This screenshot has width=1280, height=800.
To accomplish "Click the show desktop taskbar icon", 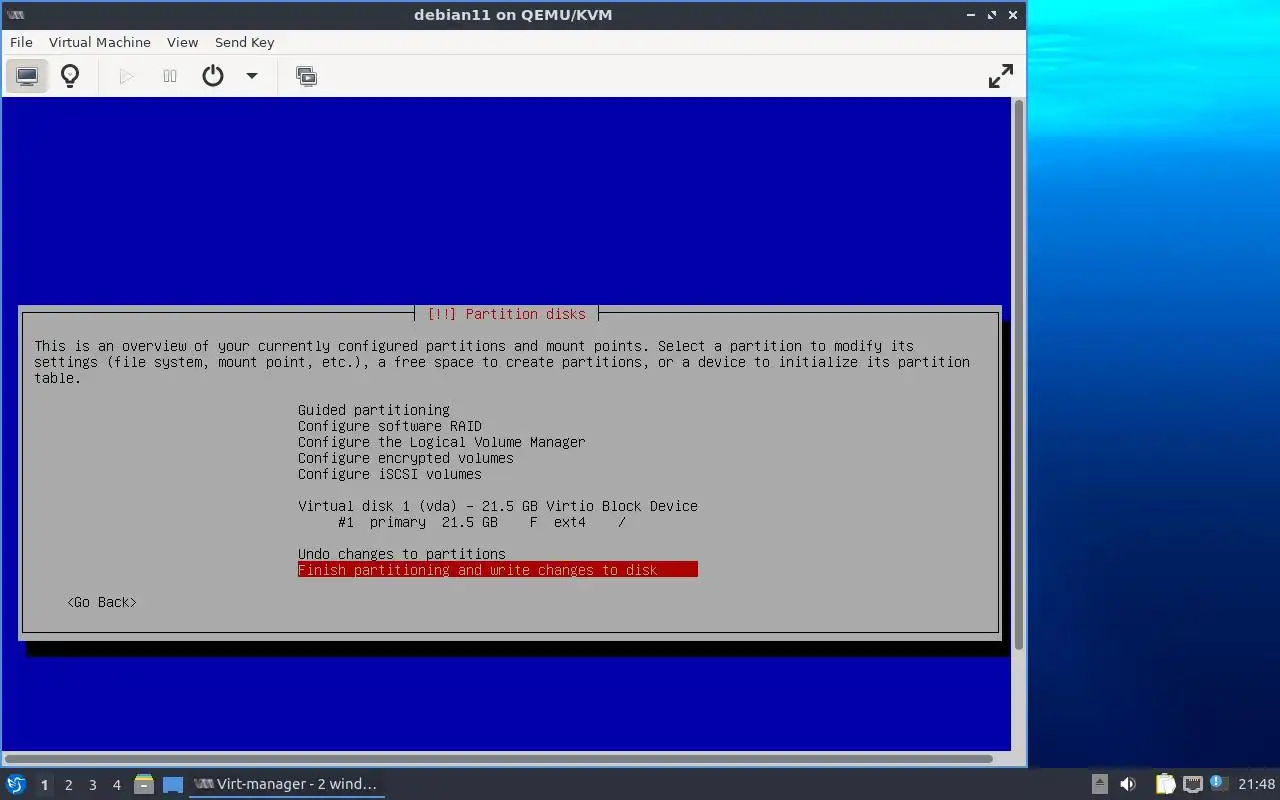I will point(173,784).
